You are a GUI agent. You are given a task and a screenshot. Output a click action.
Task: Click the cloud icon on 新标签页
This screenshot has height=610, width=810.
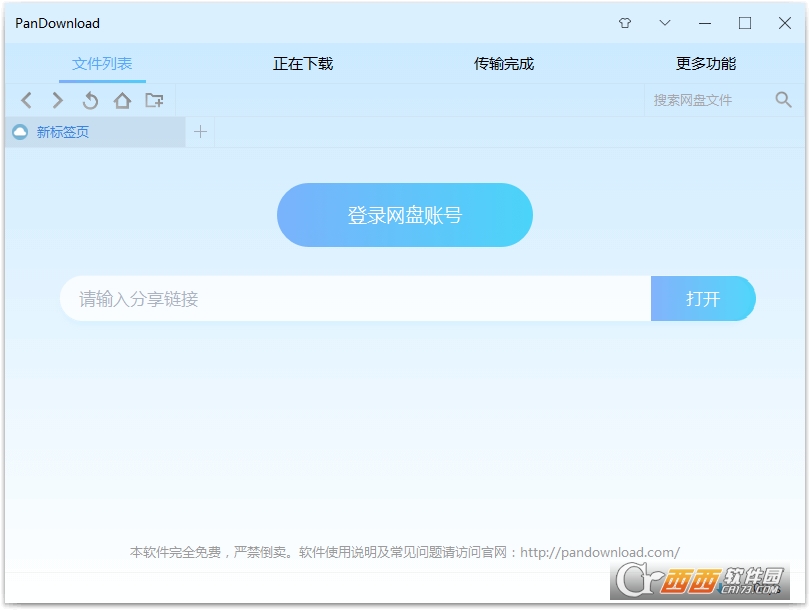tap(20, 132)
